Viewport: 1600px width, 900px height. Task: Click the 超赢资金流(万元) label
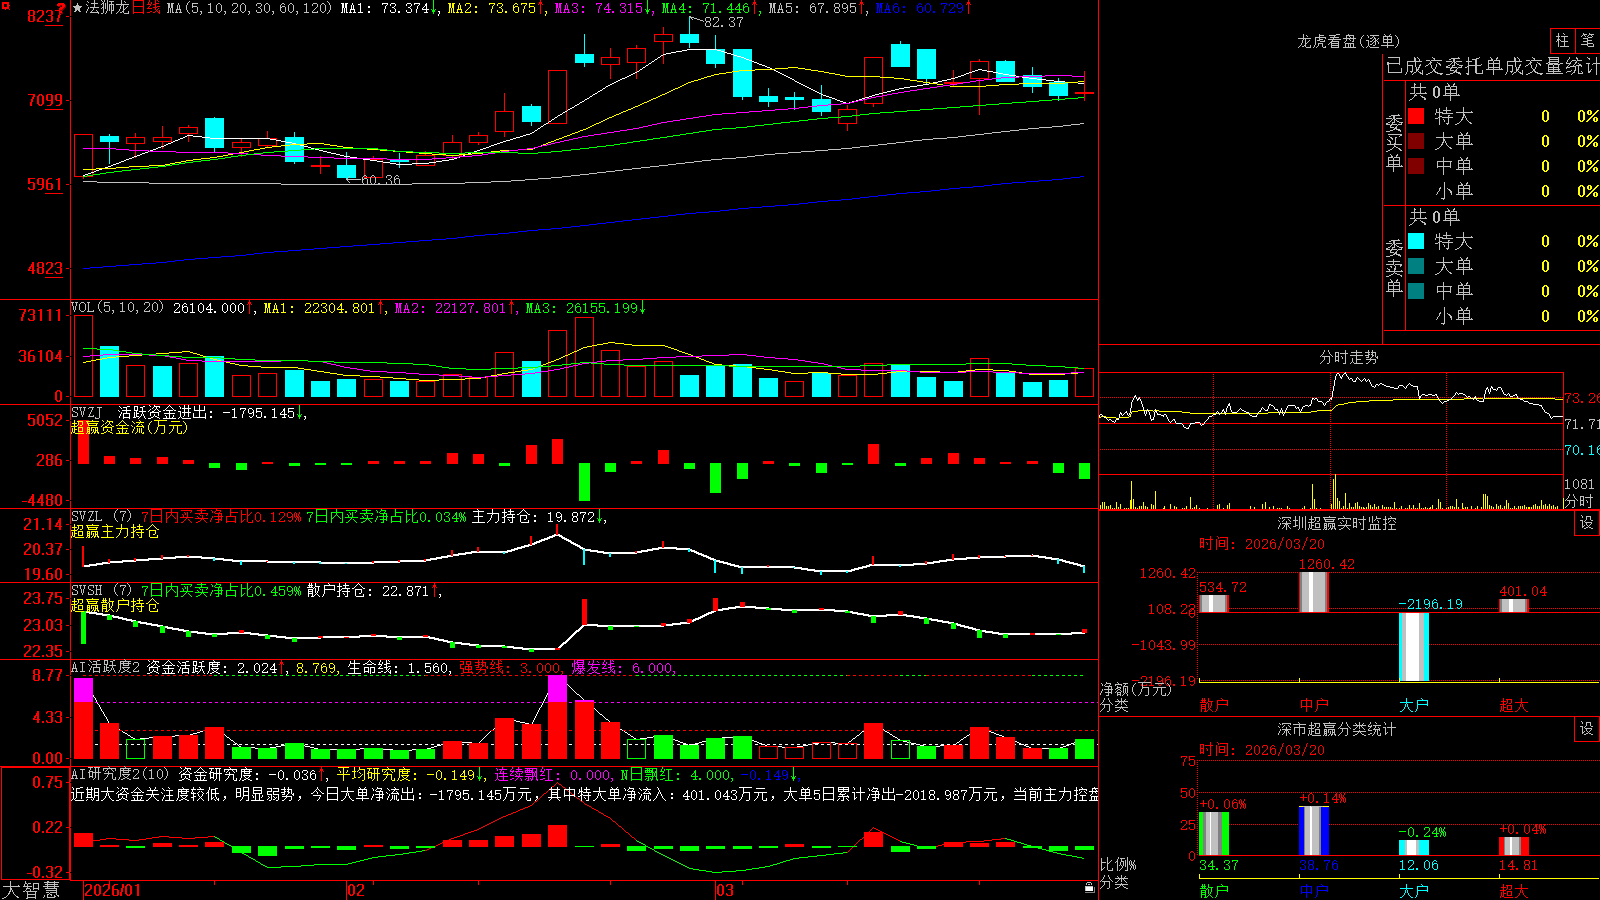coord(129,427)
